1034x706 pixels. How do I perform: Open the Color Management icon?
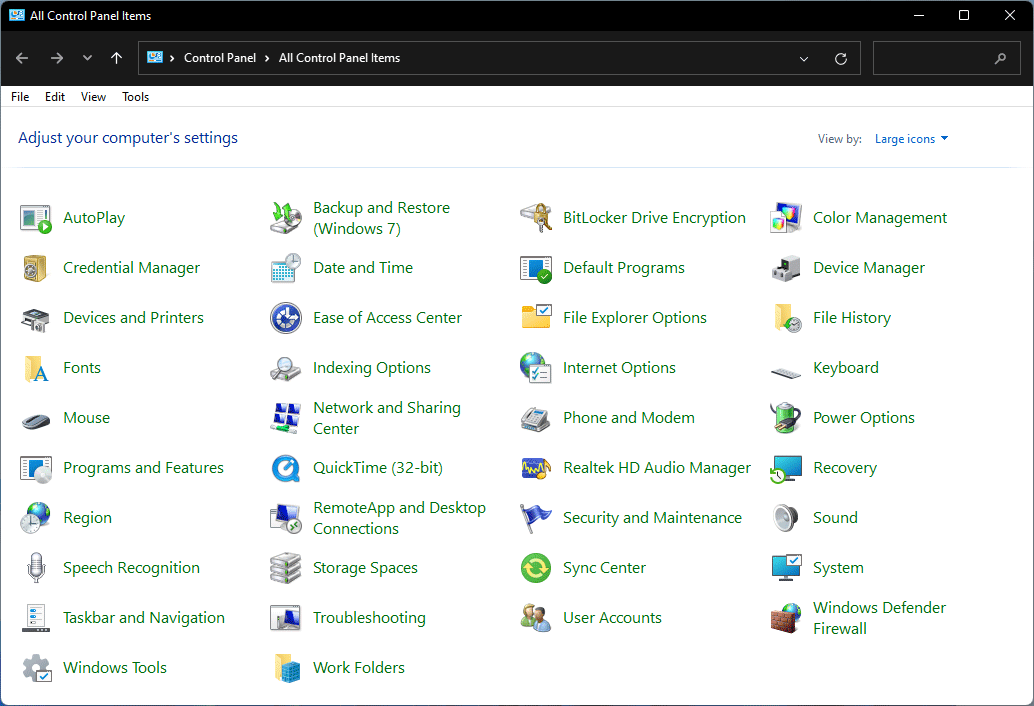pos(785,218)
